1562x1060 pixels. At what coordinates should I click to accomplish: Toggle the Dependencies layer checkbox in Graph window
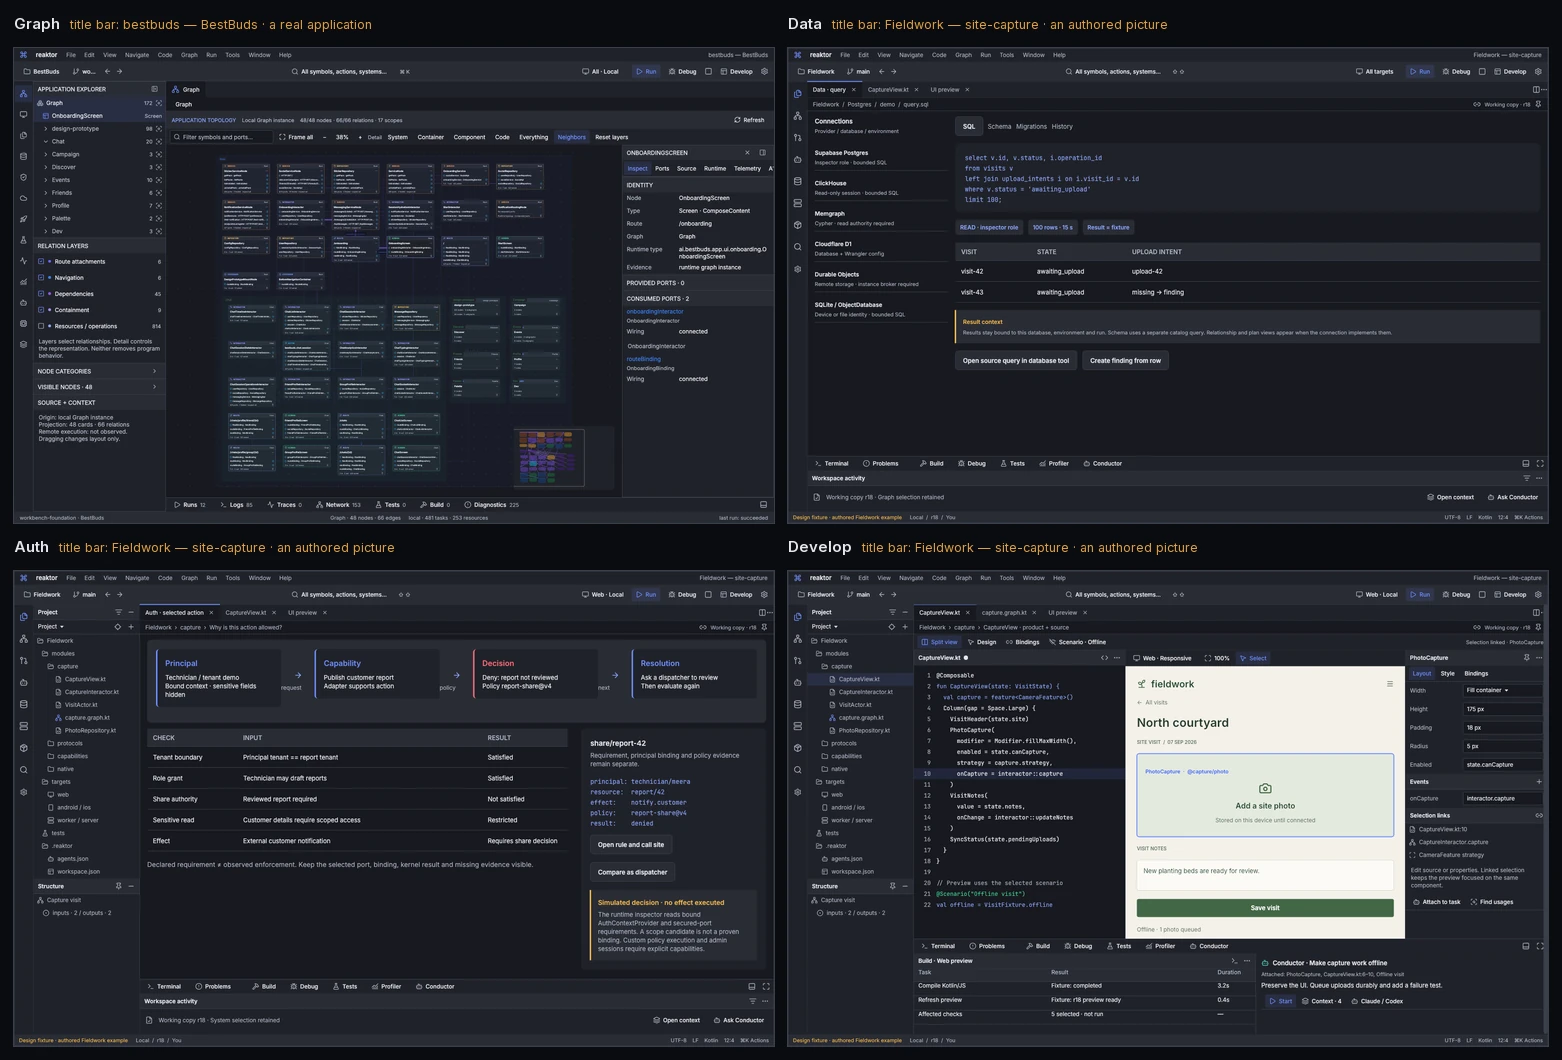[x=41, y=294]
